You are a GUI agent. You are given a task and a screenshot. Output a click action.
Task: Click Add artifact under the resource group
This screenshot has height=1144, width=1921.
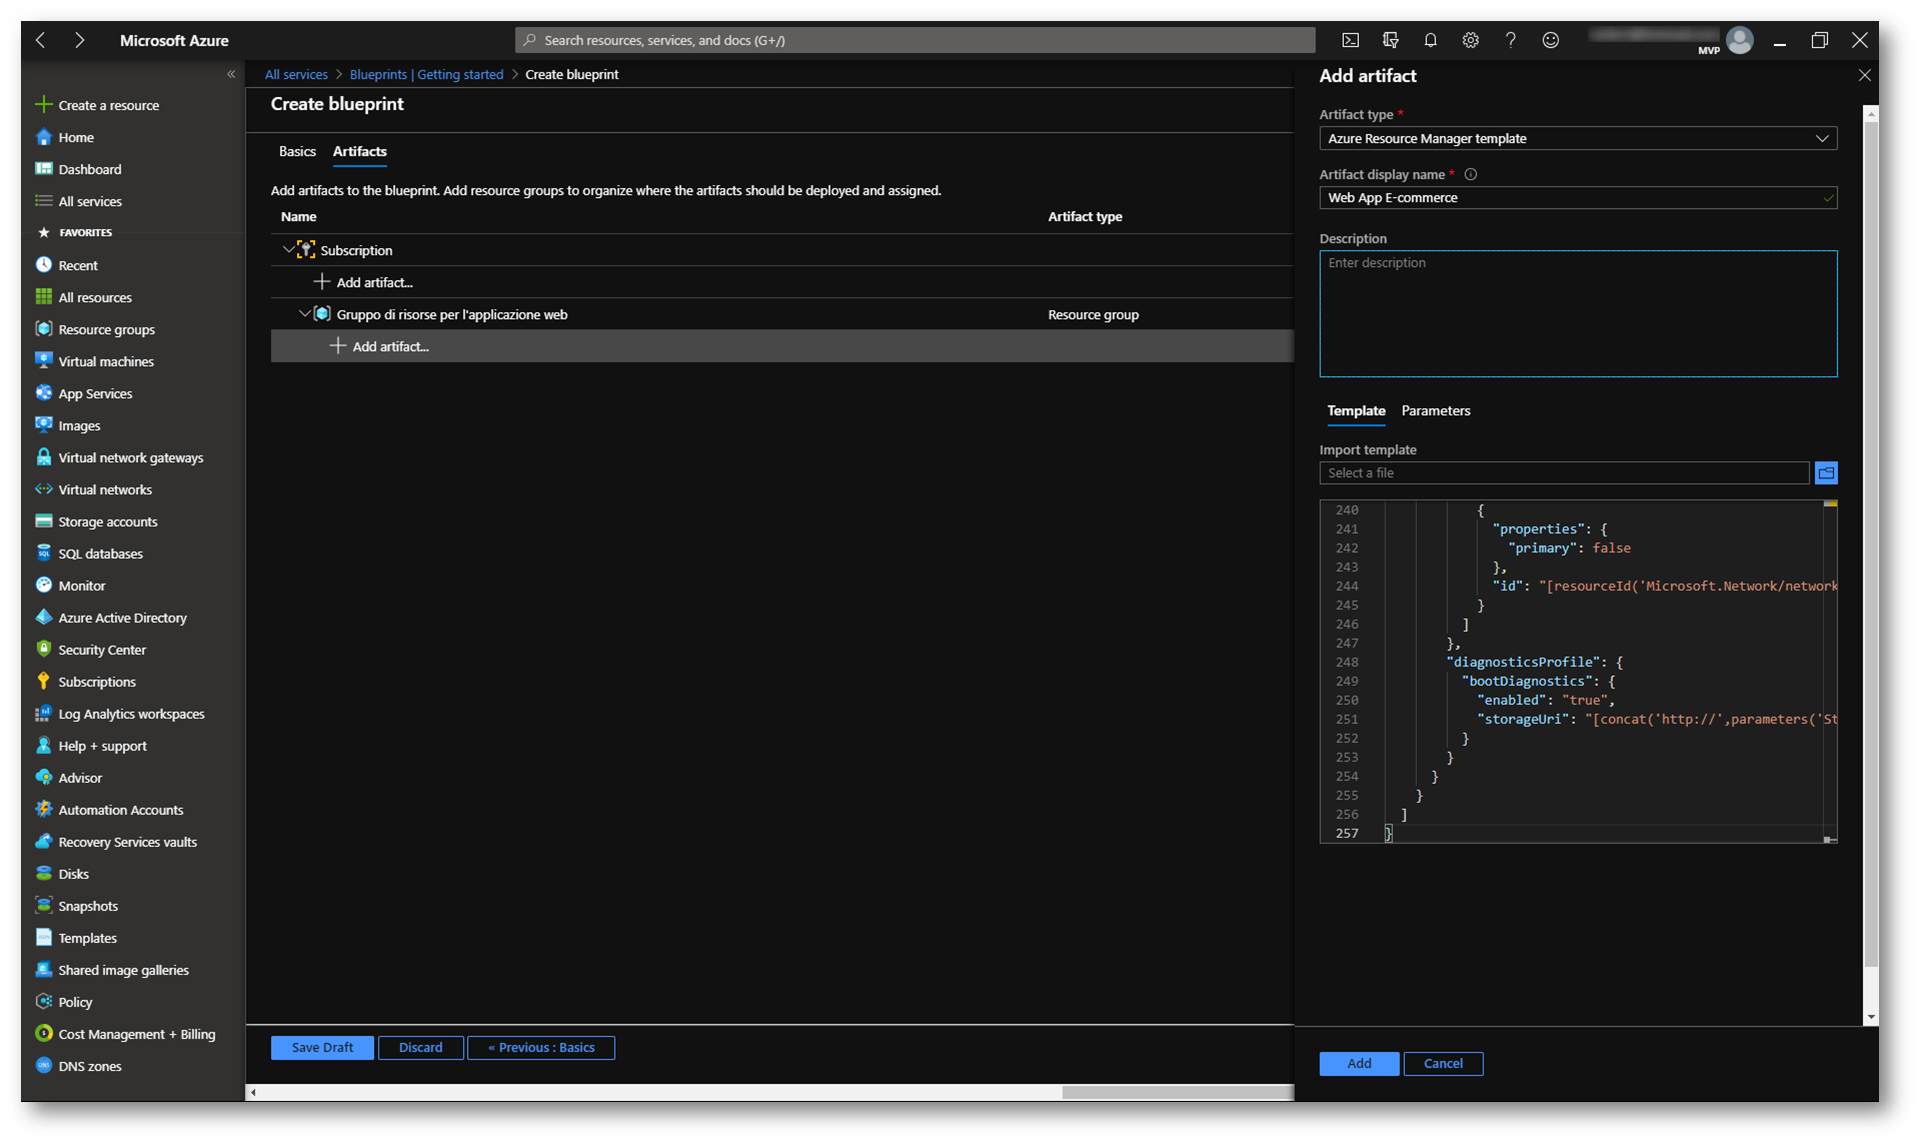point(380,346)
